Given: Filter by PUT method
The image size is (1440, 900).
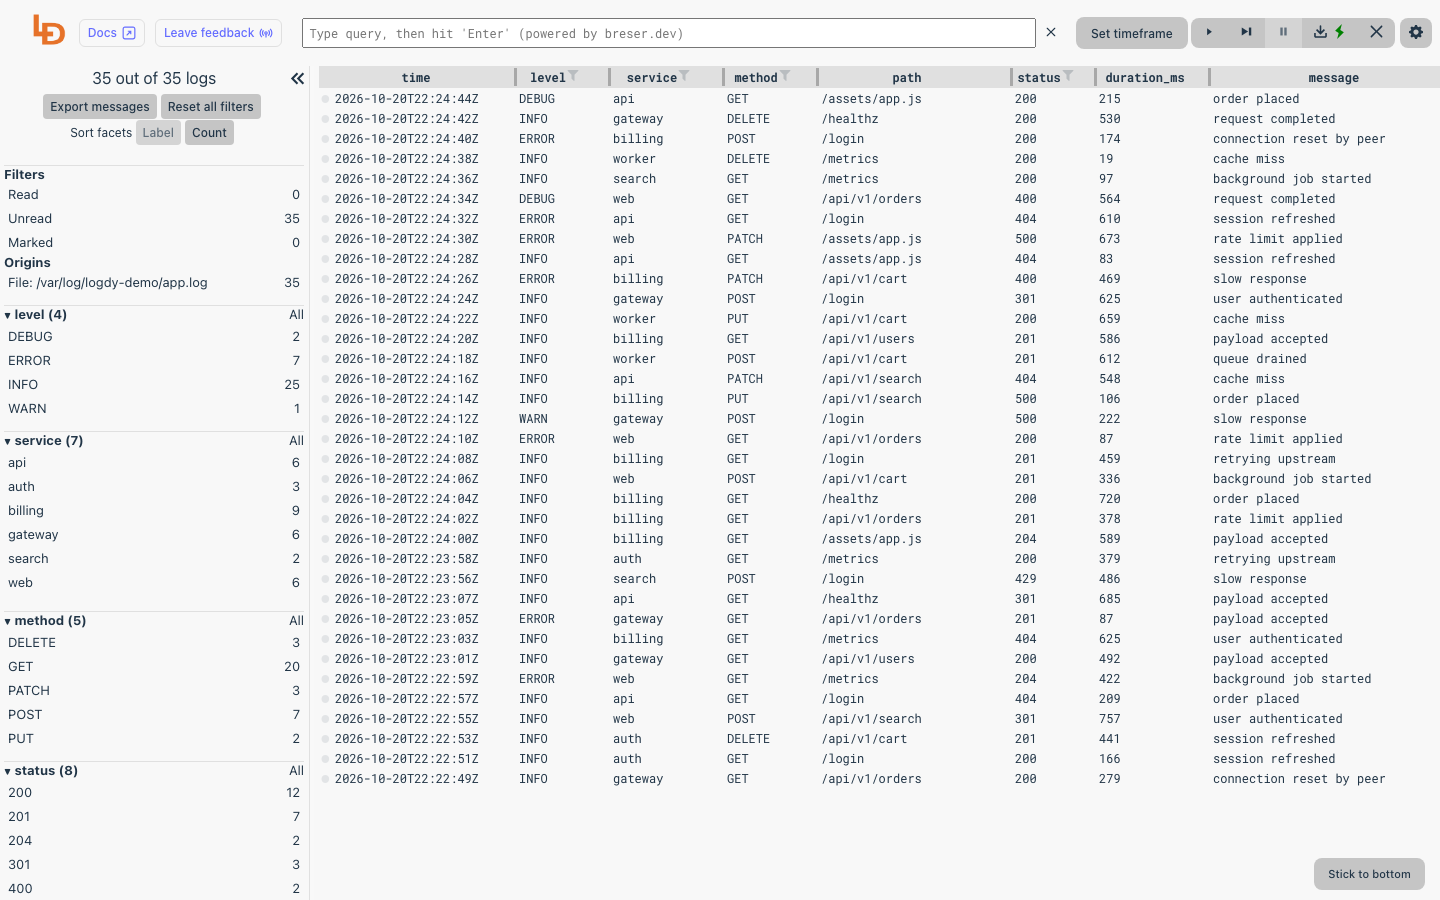Looking at the screenshot, I should click(x=154, y=739).
